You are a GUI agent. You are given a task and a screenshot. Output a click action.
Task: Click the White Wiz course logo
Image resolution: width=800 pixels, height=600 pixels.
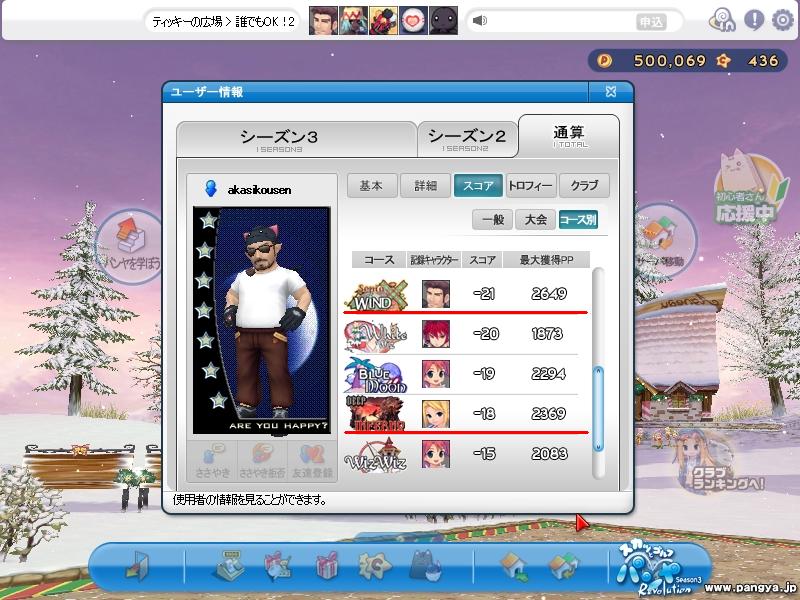(x=376, y=335)
